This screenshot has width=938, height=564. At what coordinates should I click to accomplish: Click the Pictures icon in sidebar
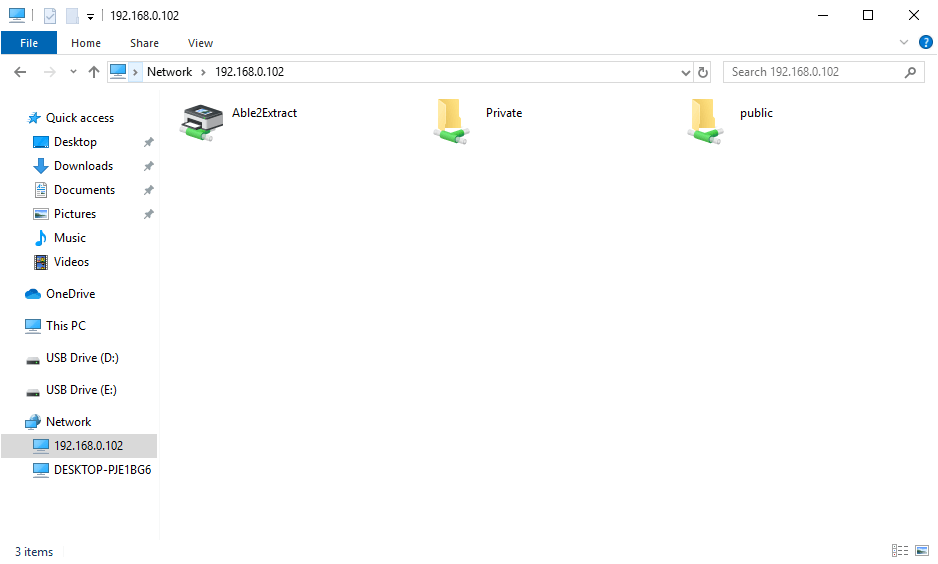point(41,214)
